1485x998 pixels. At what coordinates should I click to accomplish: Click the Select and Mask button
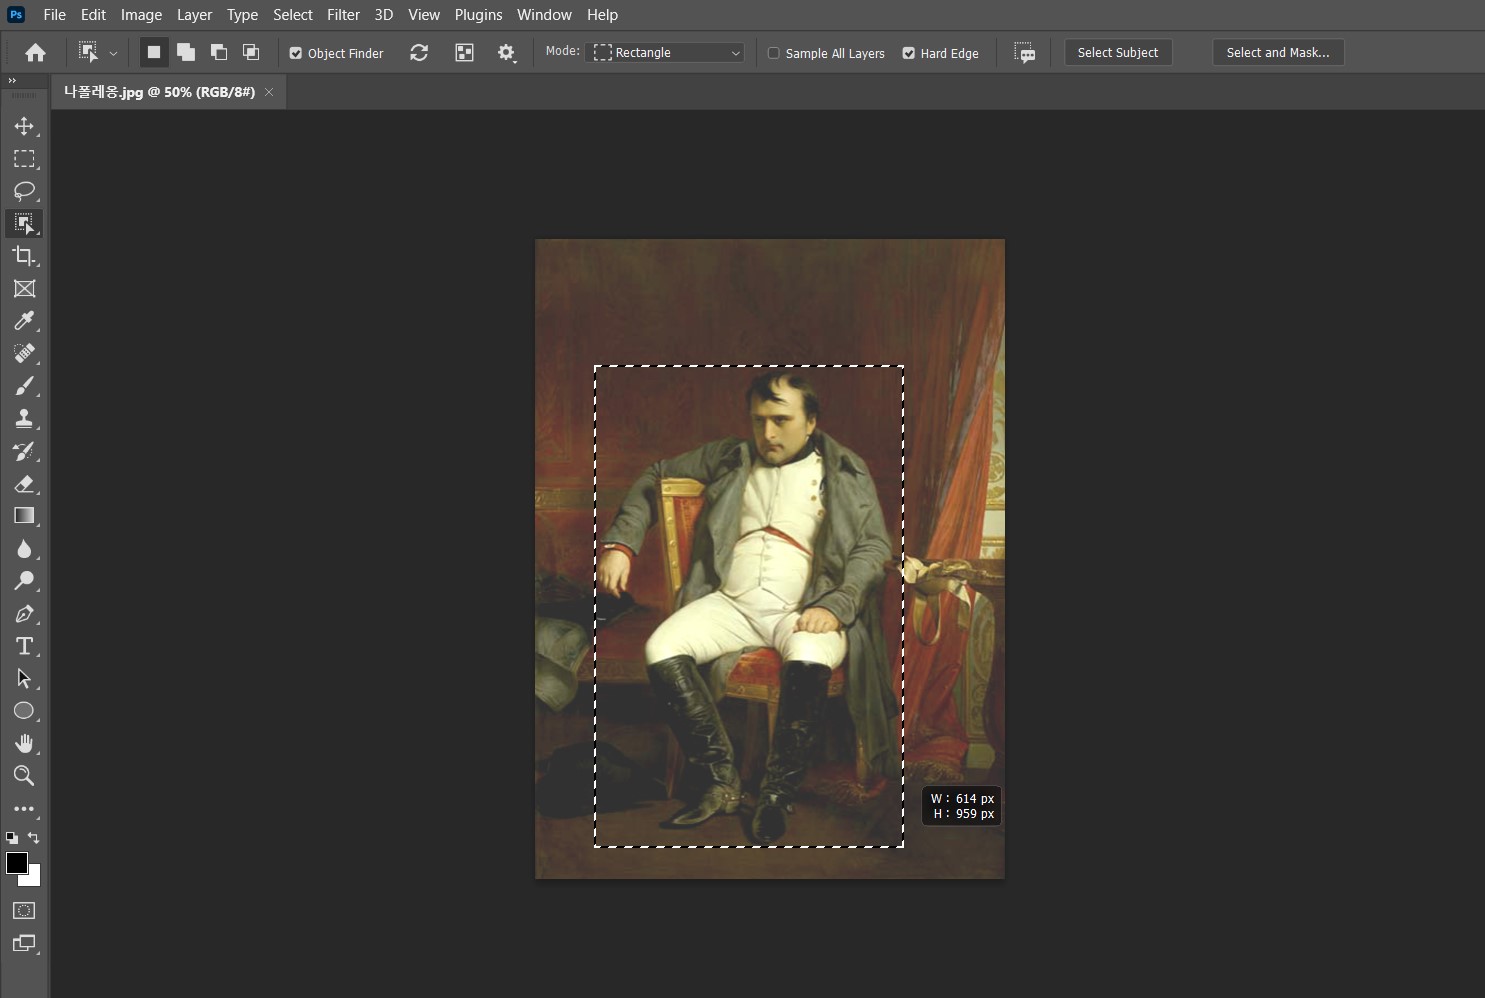pos(1278,53)
